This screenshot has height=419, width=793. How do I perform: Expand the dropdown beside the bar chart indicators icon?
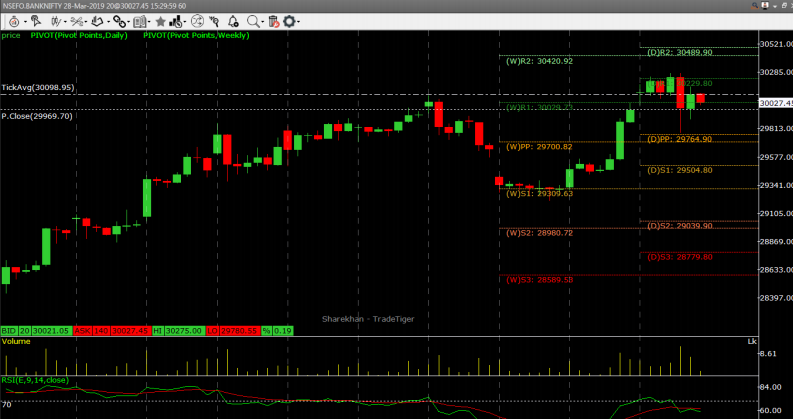tap(185, 22)
